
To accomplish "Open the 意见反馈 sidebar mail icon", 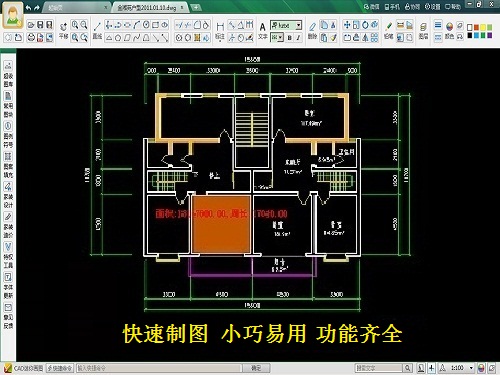I will click(8, 316).
